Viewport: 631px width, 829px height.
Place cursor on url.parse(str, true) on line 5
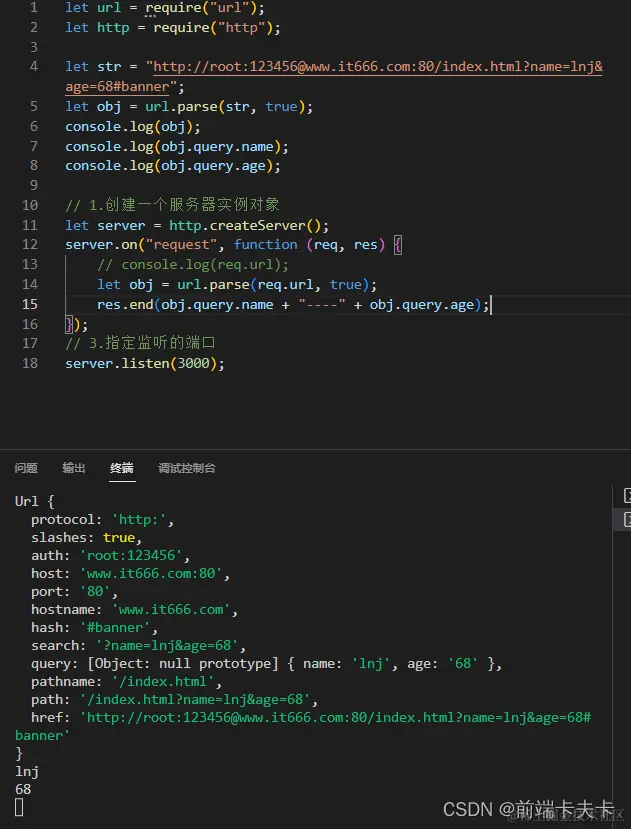pos(225,107)
